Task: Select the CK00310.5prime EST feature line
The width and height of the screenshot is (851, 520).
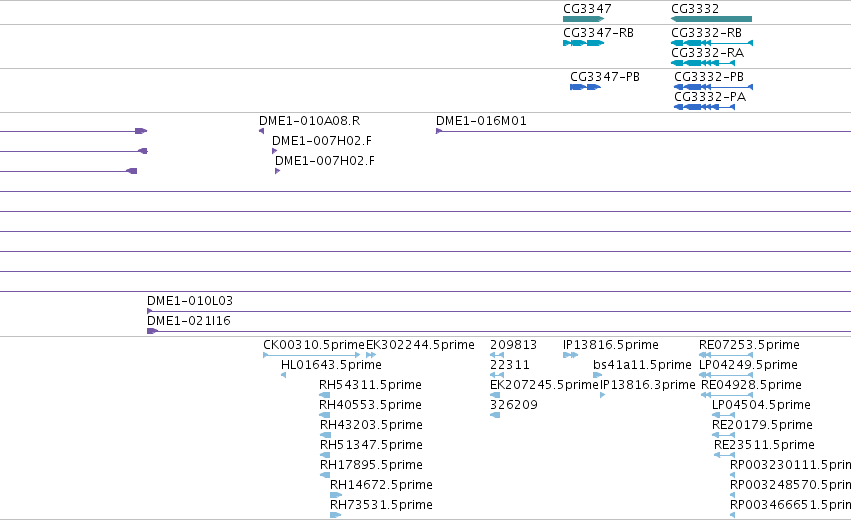Action: [312, 355]
